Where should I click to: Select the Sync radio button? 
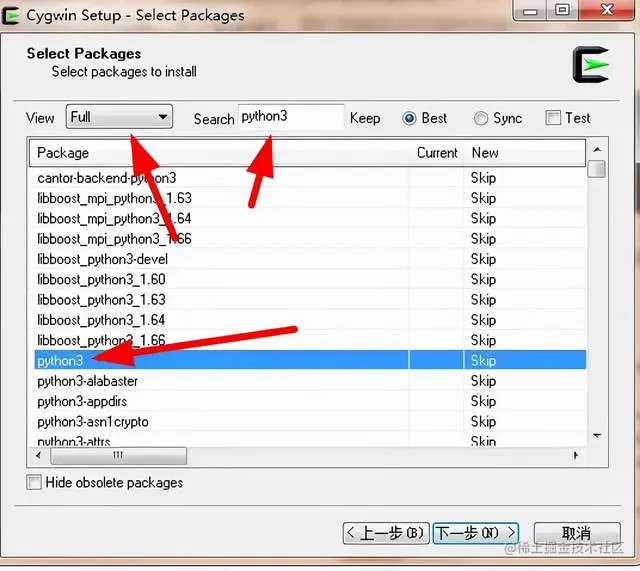(481, 118)
